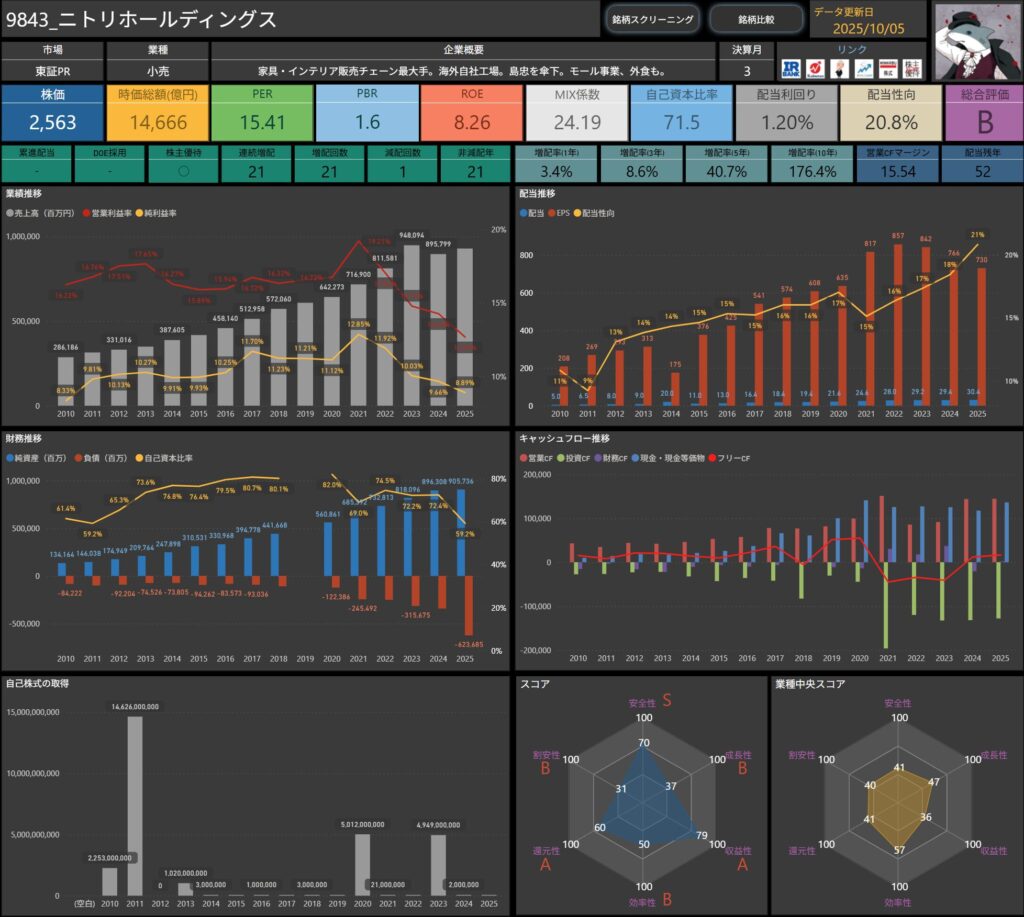Select the PER 15.41 metric card

coord(261,112)
